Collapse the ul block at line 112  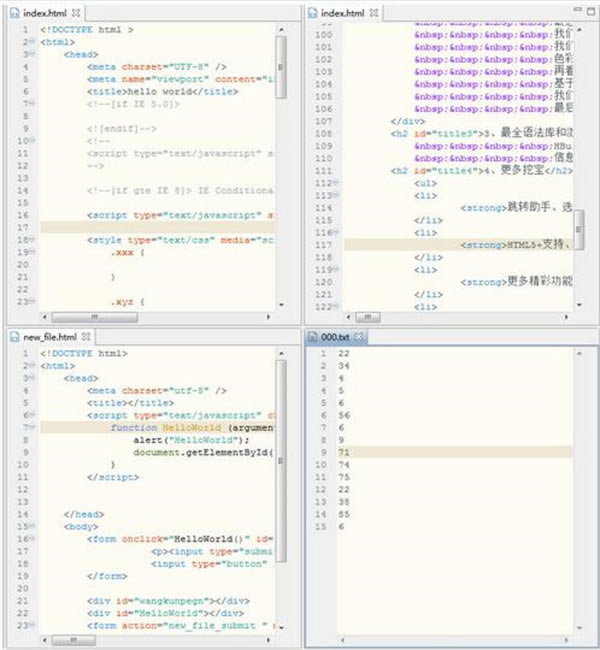point(336,183)
